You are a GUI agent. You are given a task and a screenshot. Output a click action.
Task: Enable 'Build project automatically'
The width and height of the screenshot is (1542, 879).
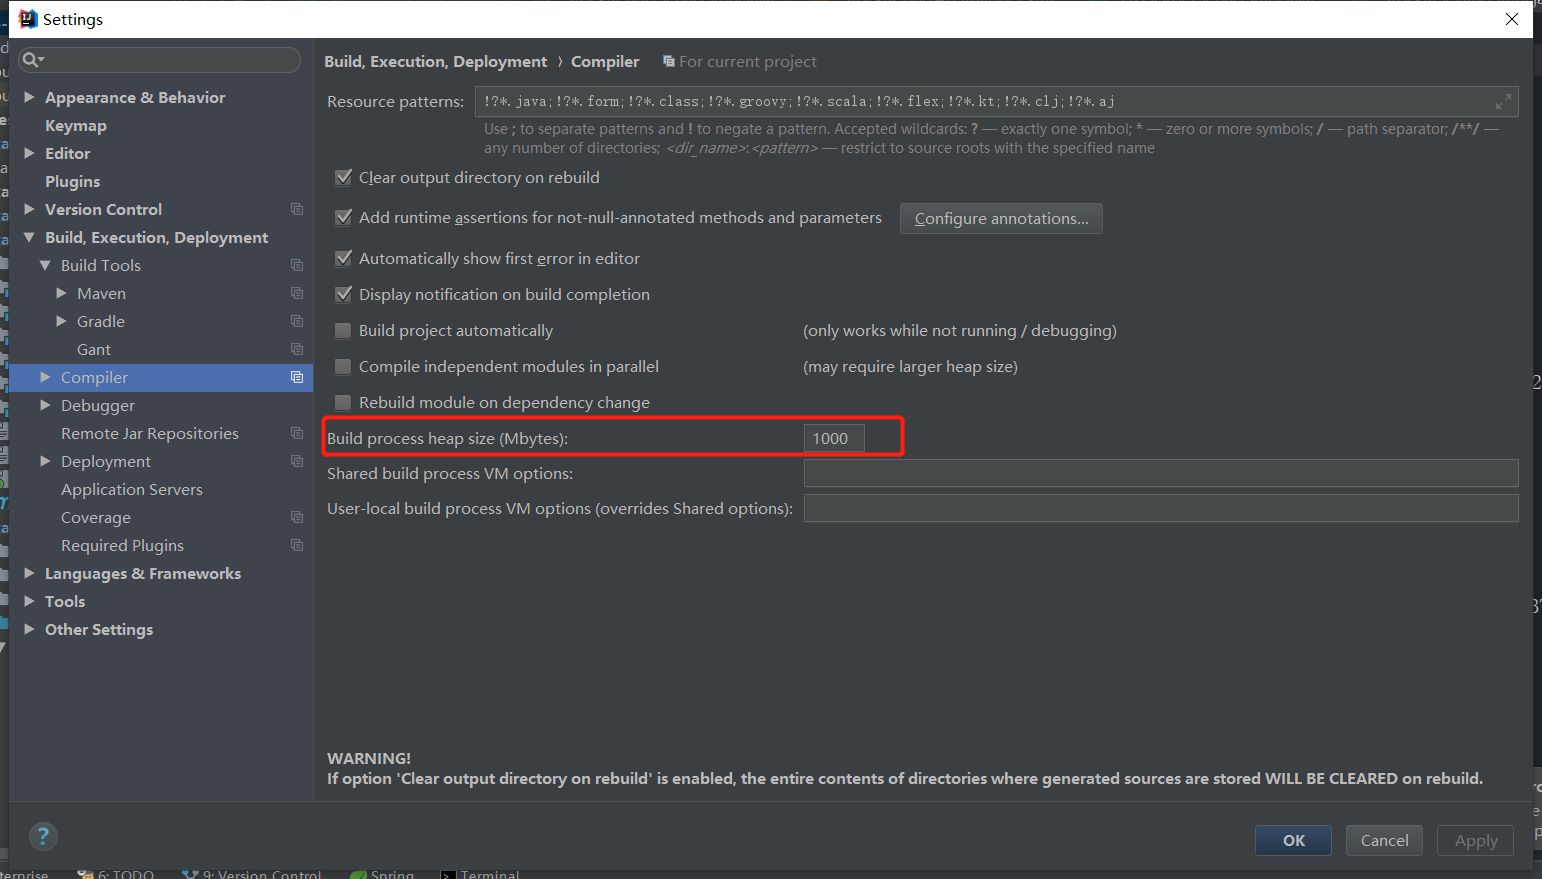tap(343, 330)
